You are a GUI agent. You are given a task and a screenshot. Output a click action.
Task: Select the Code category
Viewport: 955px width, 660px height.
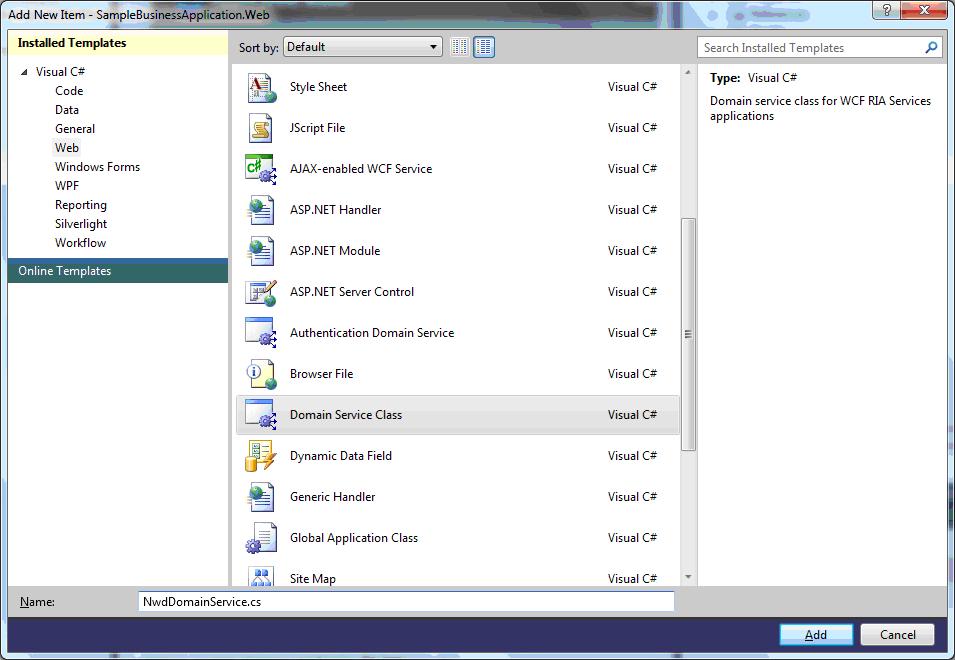(x=69, y=91)
